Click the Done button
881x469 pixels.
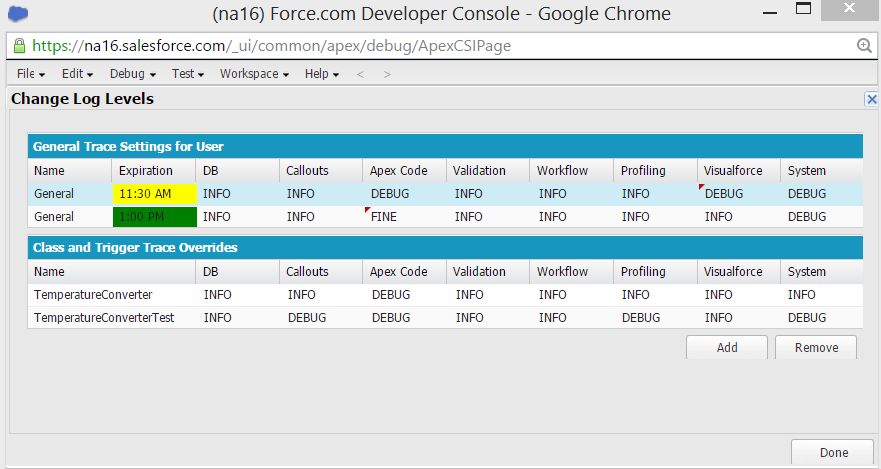[x=834, y=452]
